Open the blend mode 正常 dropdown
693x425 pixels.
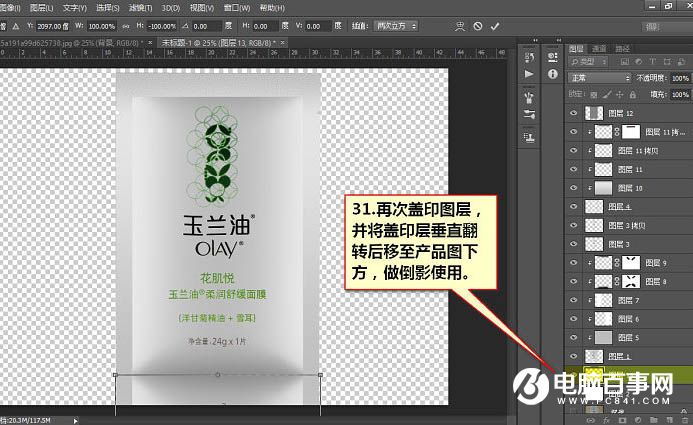(599, 78)
